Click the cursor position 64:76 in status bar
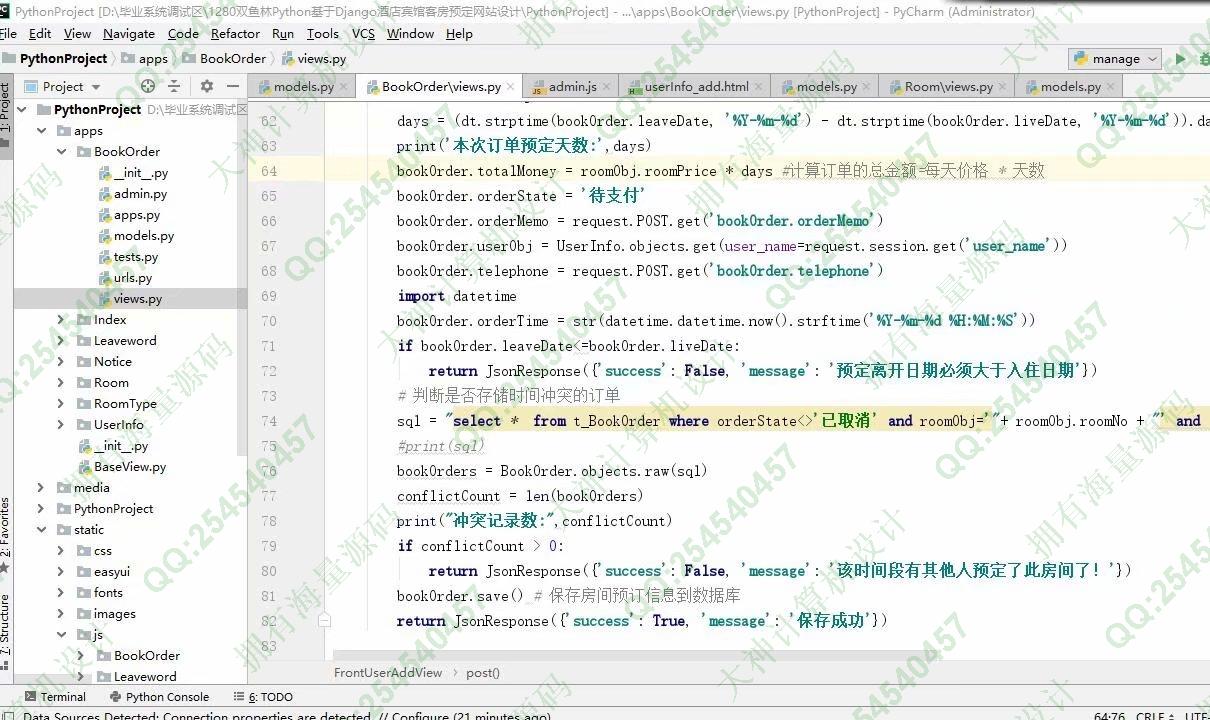Screen dimensions: 1210x720 tap(1108, 716)
